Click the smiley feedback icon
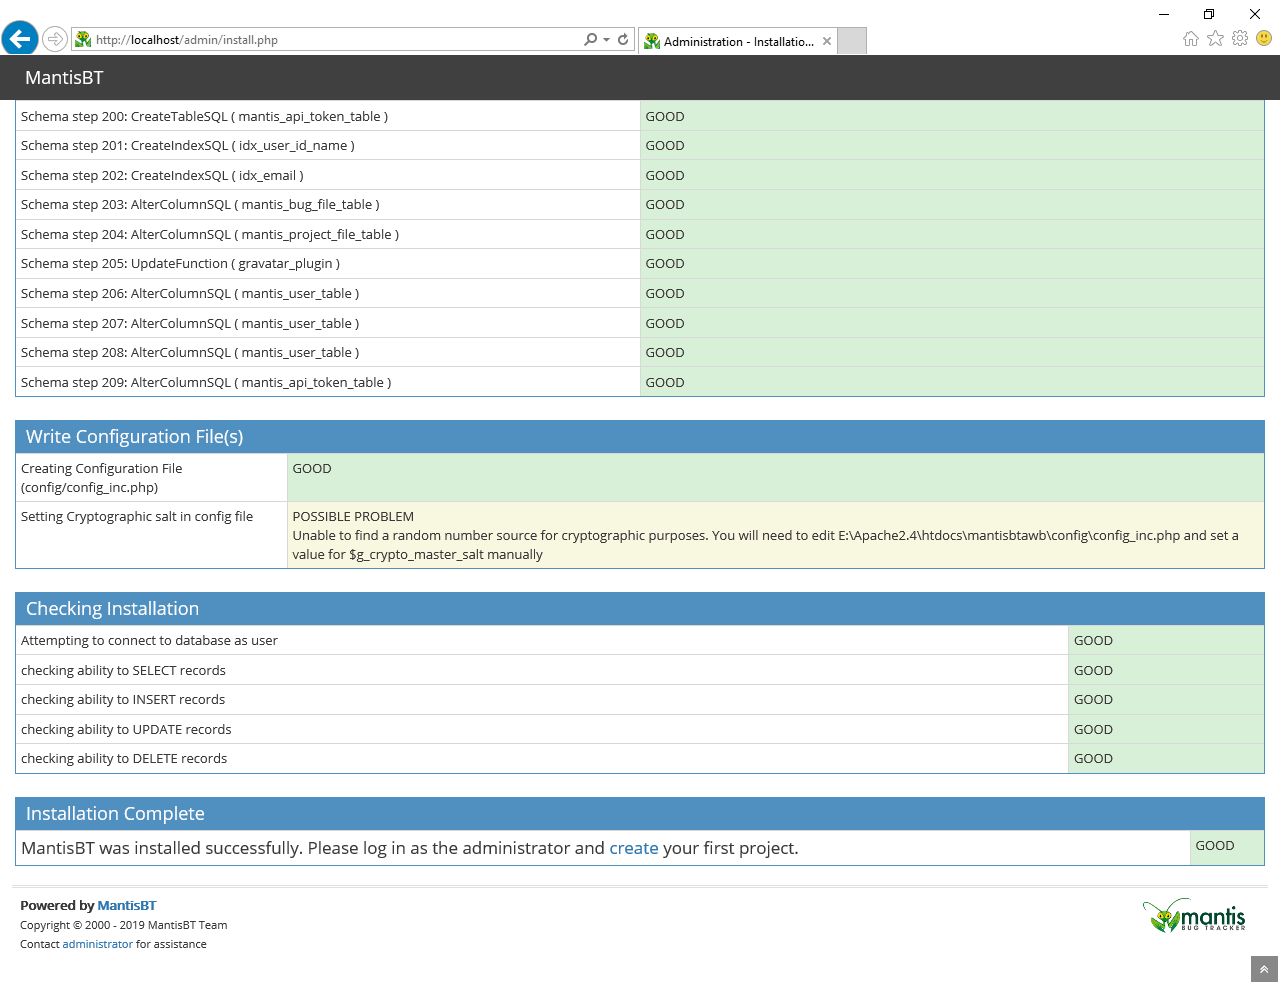1280x984 pixels. coord(1264,38)
